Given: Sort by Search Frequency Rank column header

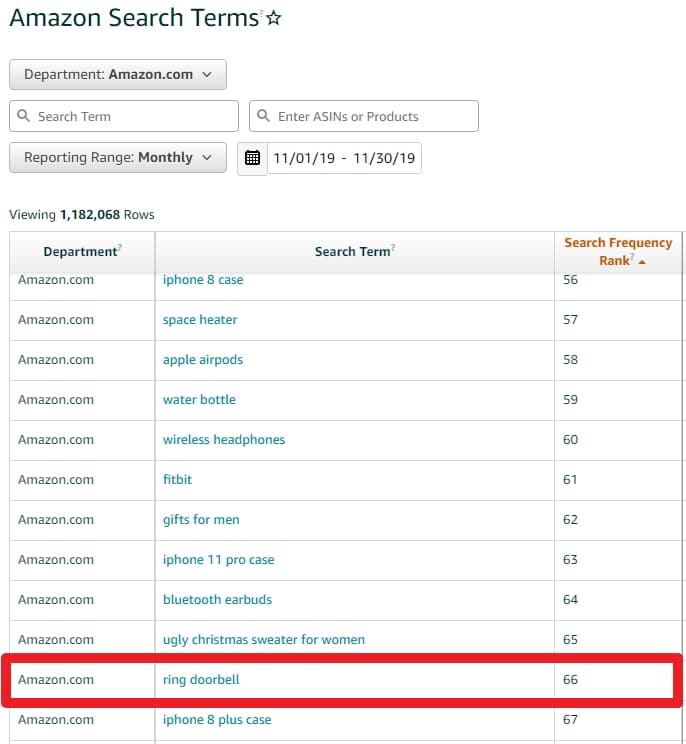Looking at the screenshot, I should point(618,251).
